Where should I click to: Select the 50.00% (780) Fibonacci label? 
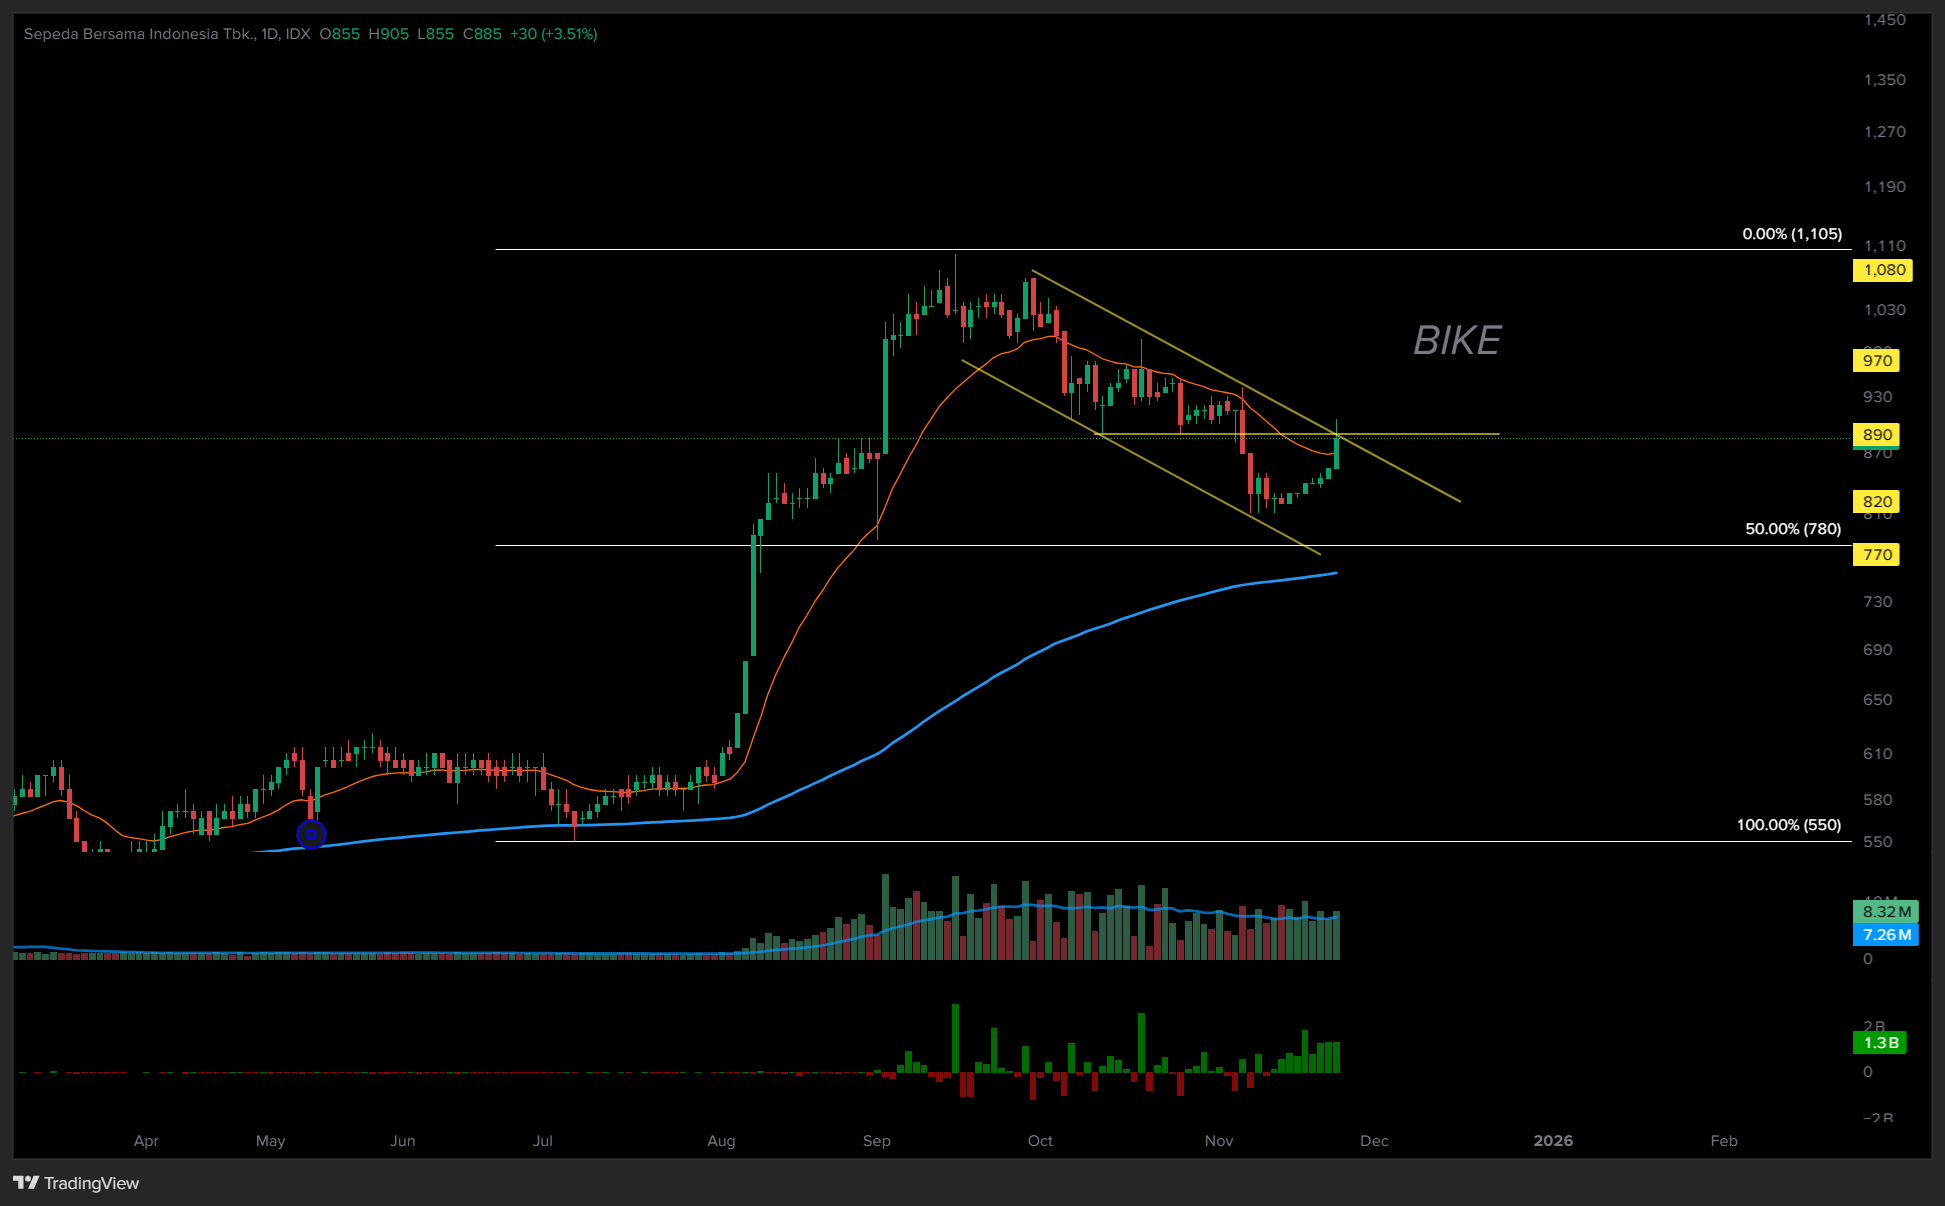[1792, 529]
